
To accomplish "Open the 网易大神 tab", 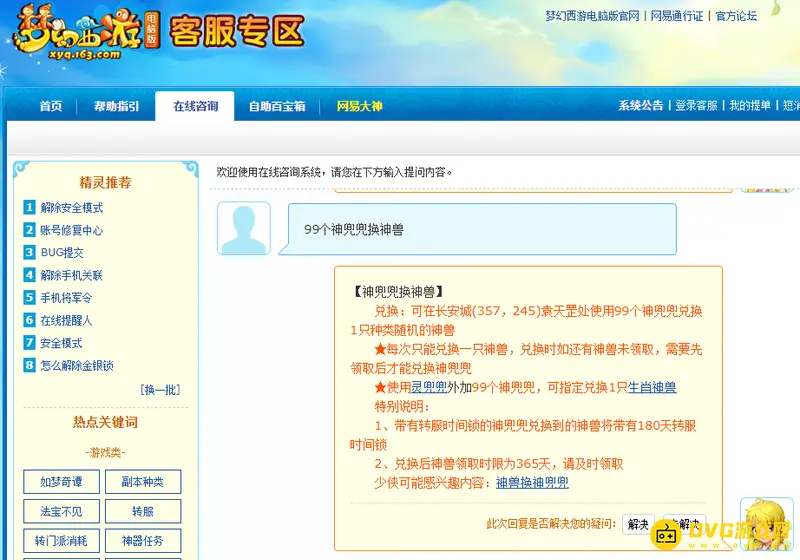I will click(x=359, y=106).
